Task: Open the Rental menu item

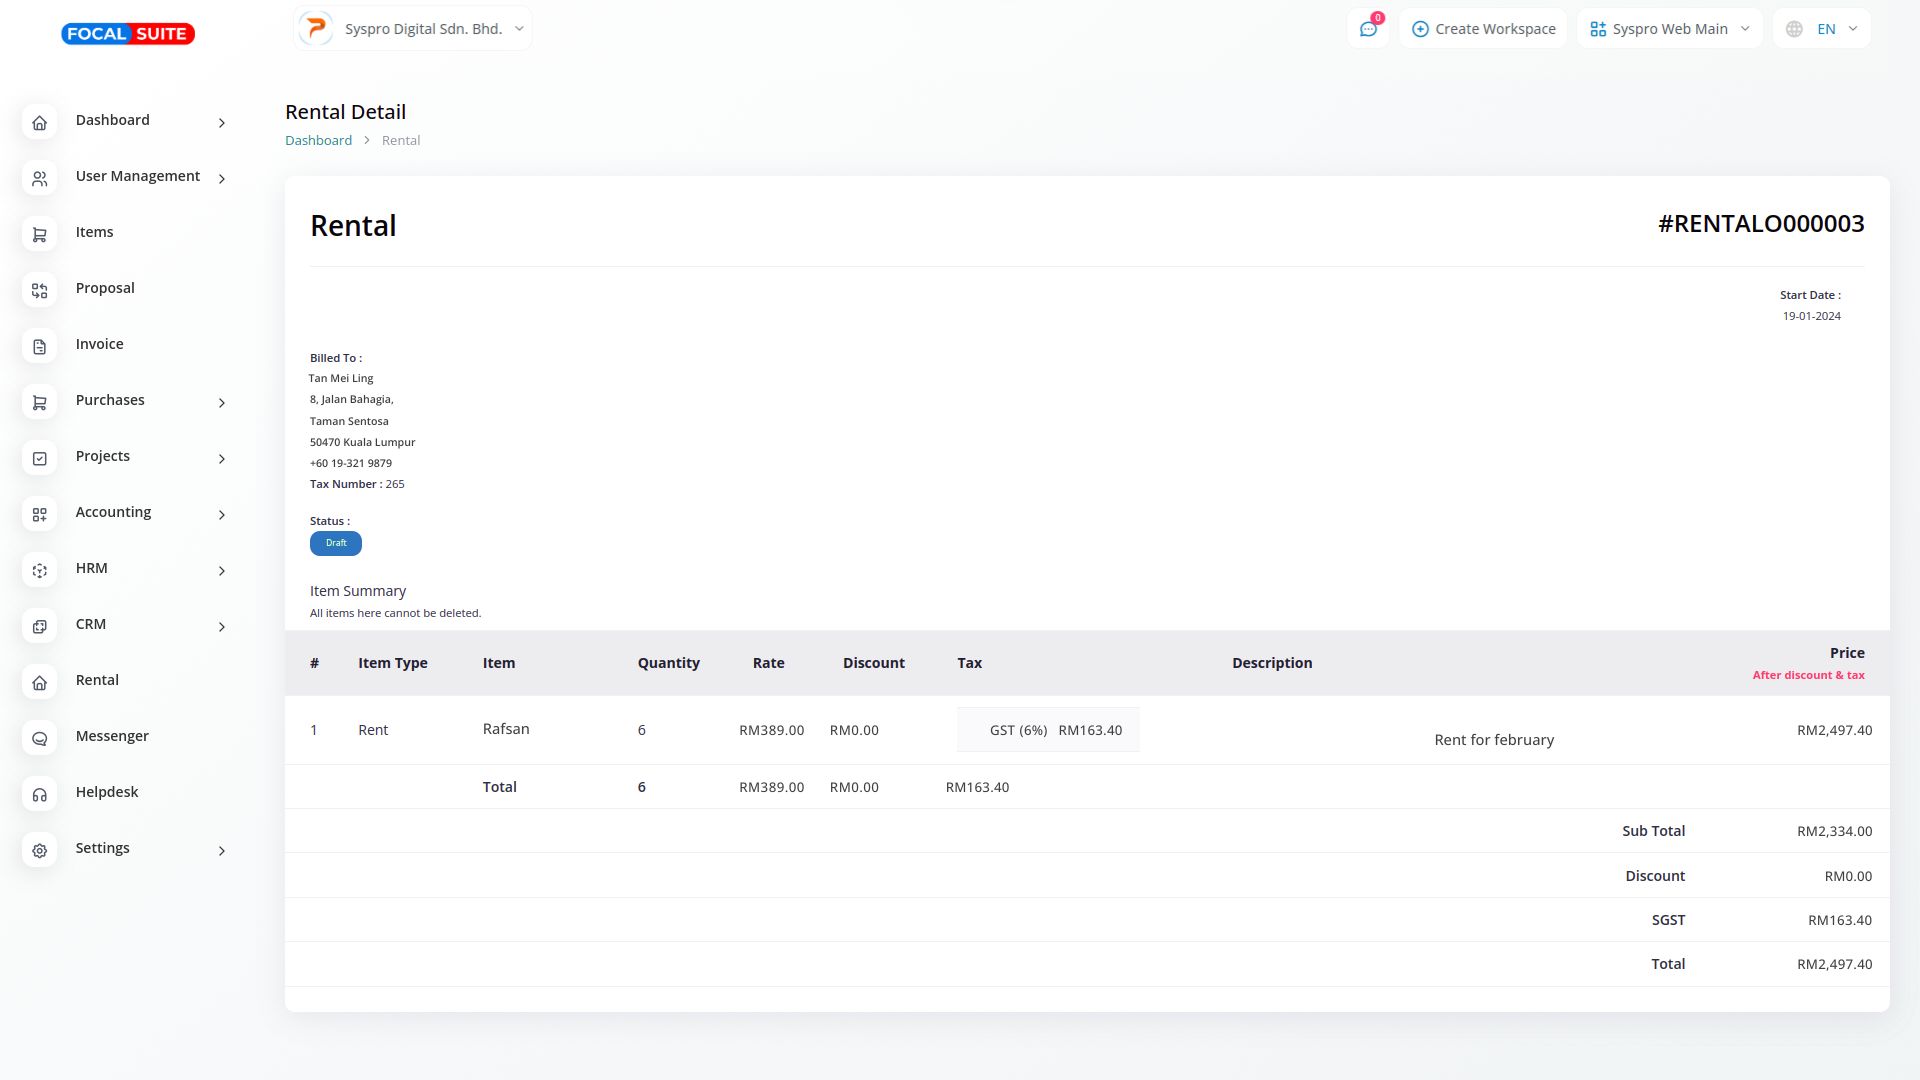Action: tap(97, 680)
